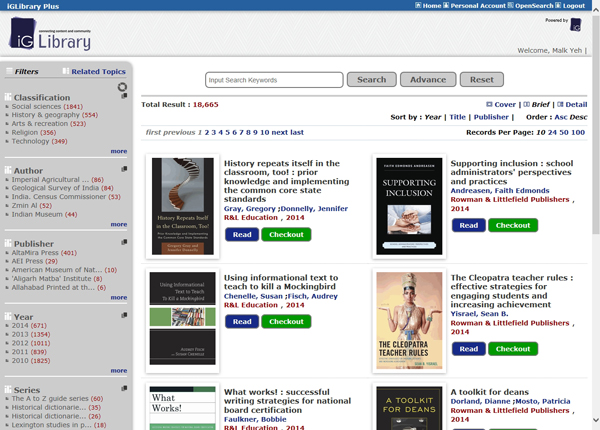Click the Powered by iG logo
The width and height of the screenshot is (600, 430).
point(576,24)
